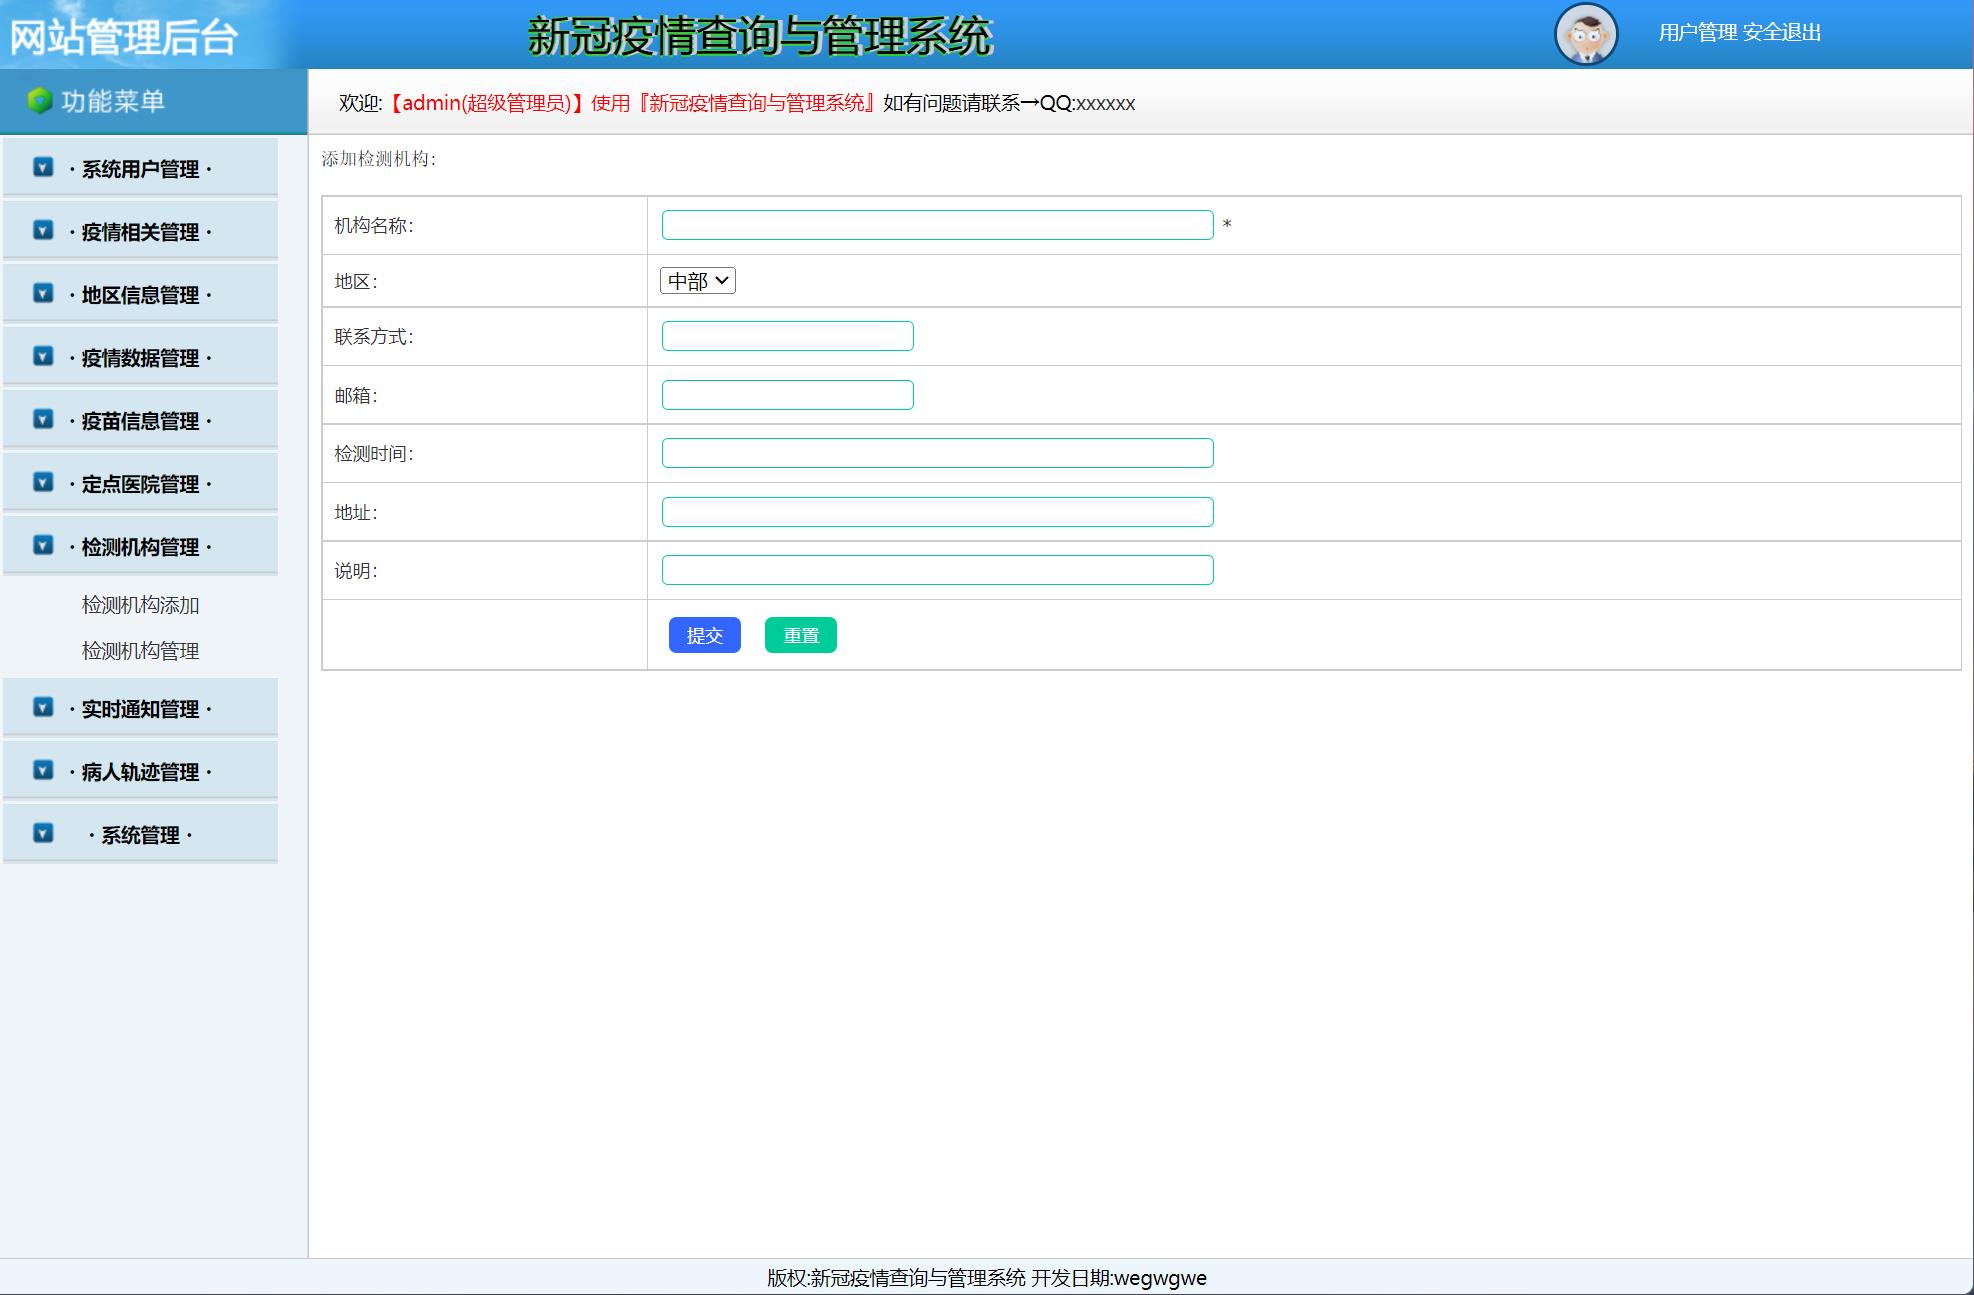Click the 安全退出 link in header
This screenshot has height=1295, width=1974.
point(1781,33)
